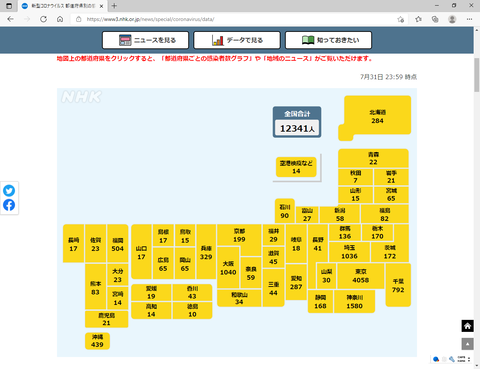This screenshot has width=480, height=369.
Task: Open tab actions menu icon in title bar
Action: [9, 6]
